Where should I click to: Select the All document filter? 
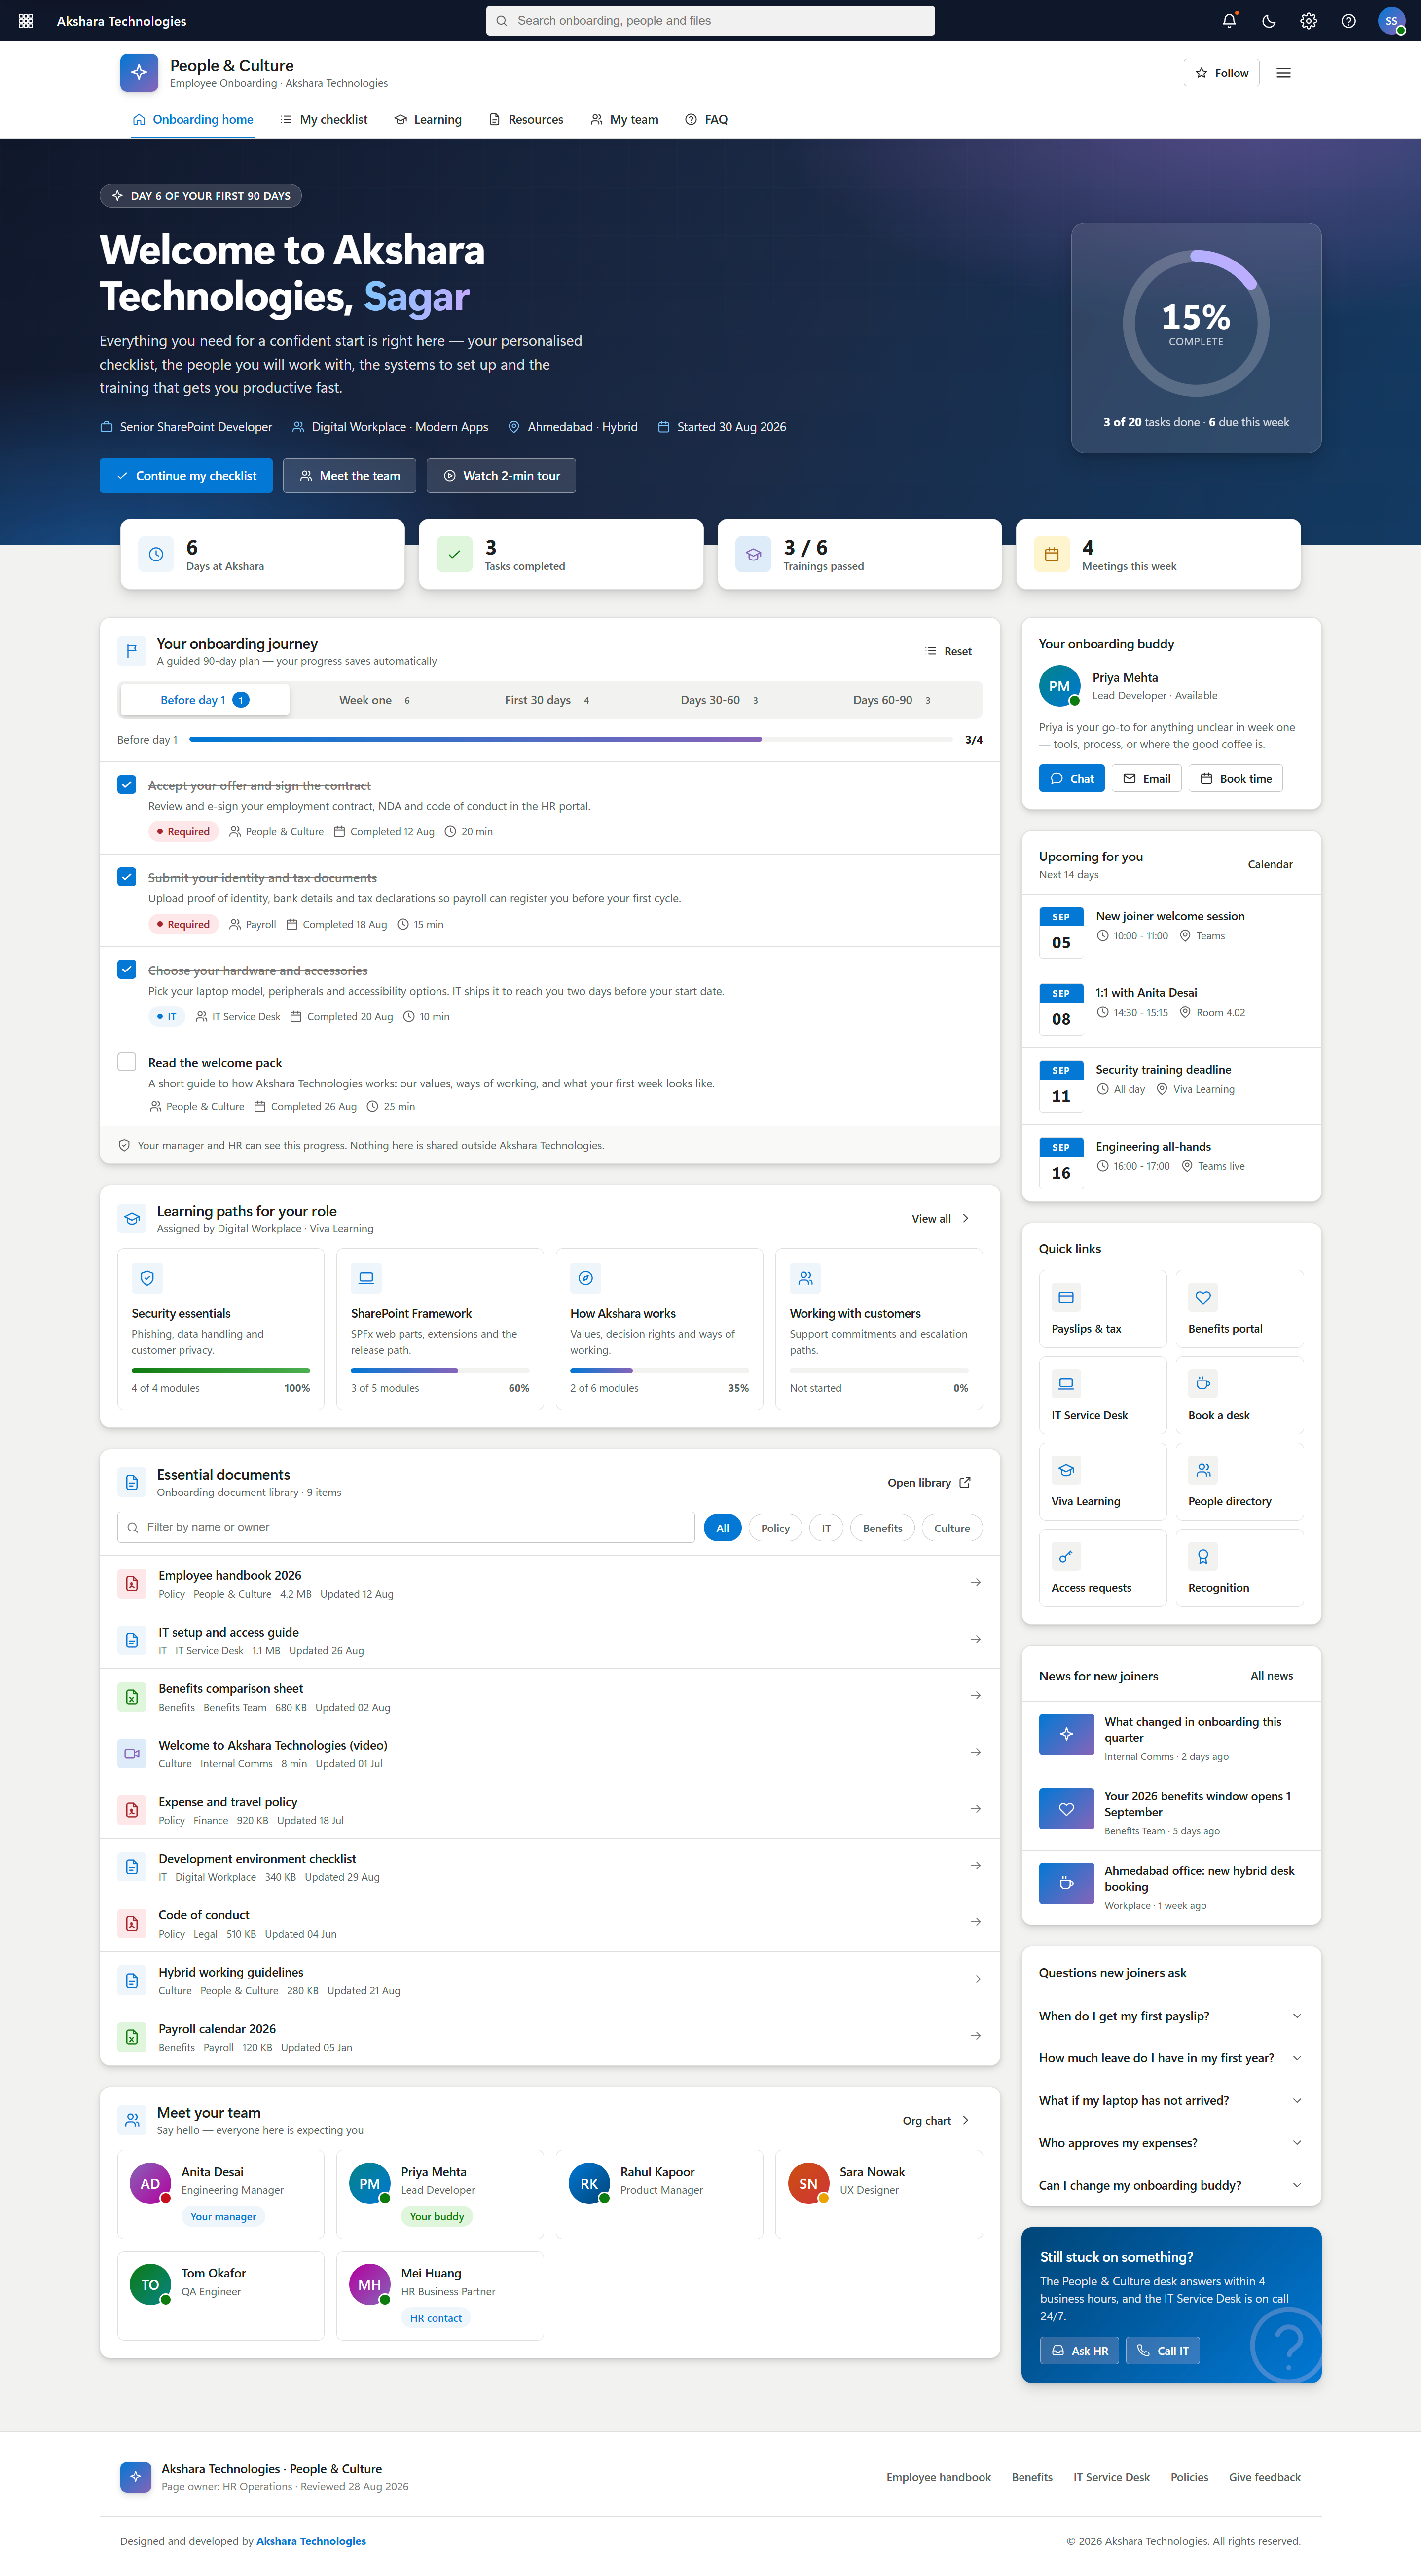click(x=722, y=1528)
